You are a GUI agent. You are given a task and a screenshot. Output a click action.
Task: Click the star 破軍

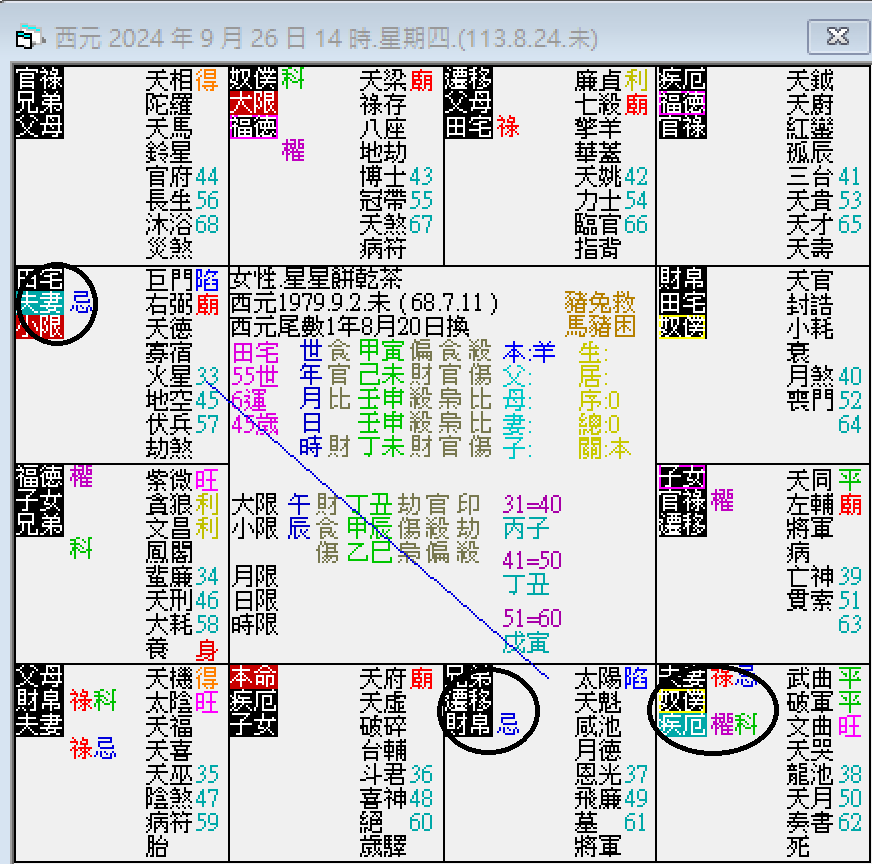pyautogui.click(x=810, y=702)
